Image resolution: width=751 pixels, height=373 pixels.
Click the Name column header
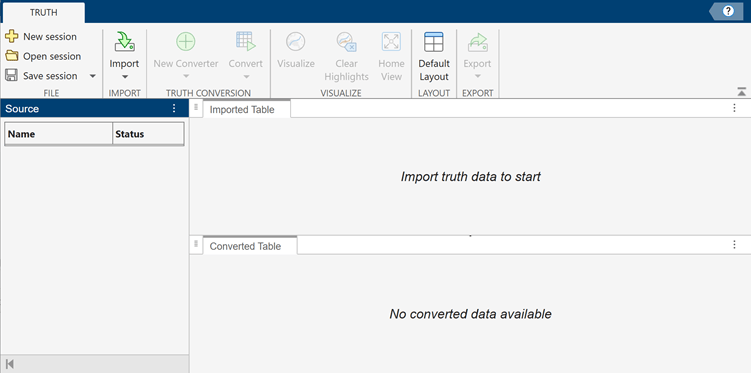[x=58, y=134]
